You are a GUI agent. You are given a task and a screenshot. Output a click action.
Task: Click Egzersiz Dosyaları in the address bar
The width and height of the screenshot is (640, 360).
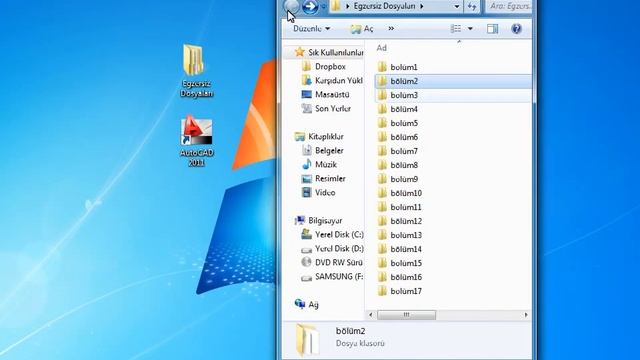384,6
